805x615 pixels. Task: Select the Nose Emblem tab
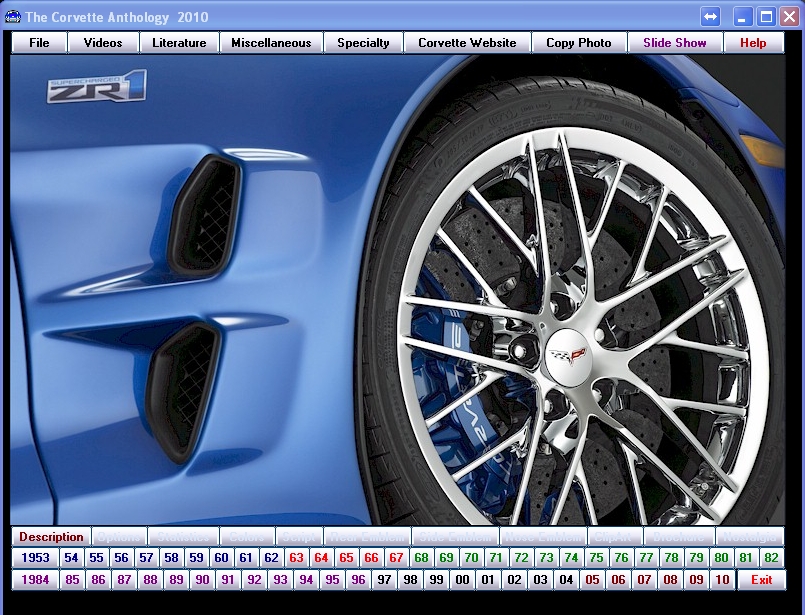(543, 537)
